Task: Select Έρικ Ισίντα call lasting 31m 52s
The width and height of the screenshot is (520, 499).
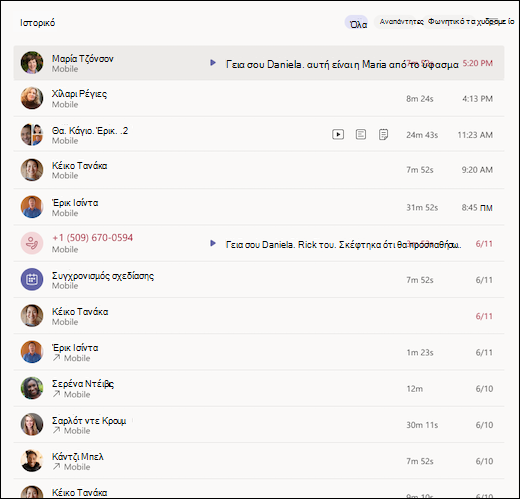Action: [259, 207]
